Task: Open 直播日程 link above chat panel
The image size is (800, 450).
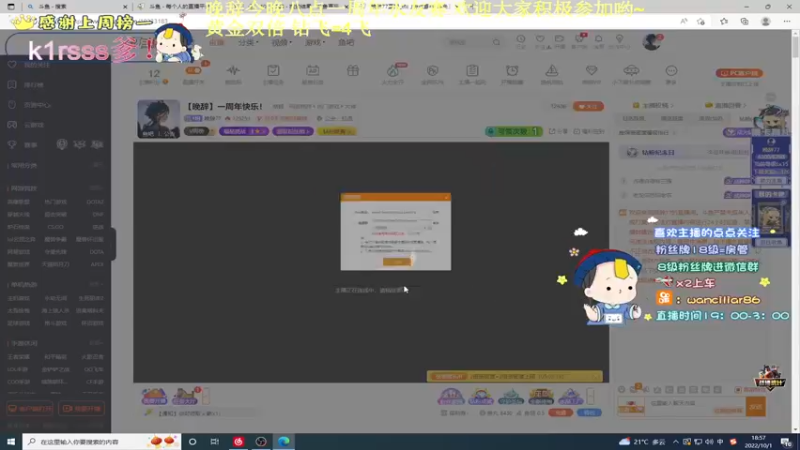Action: pos(726,105)
